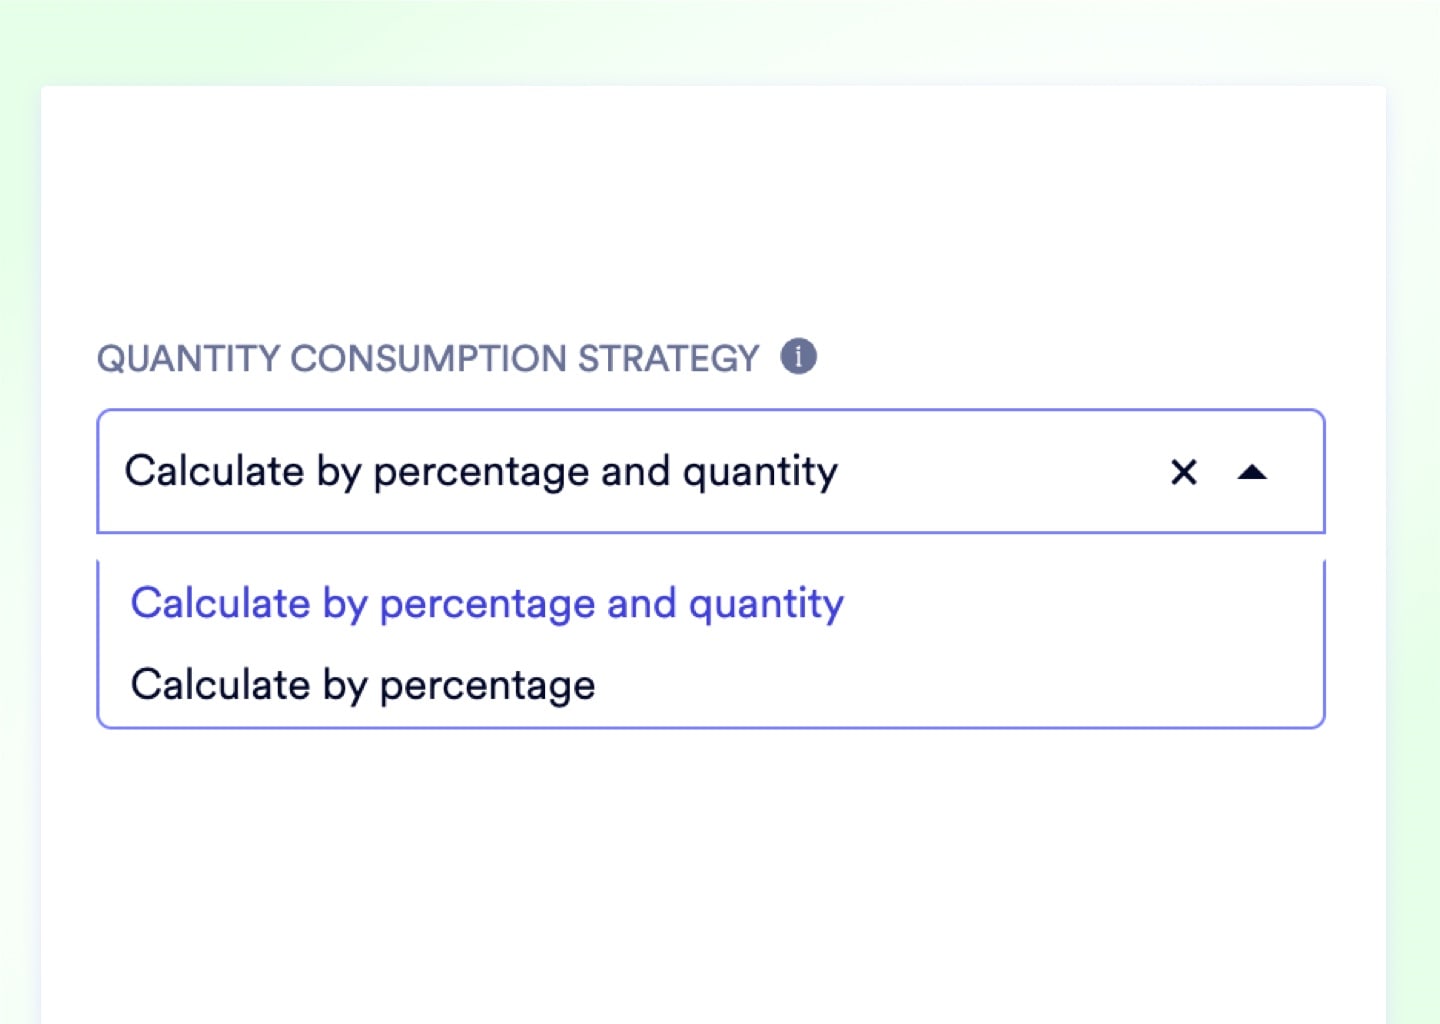This screenshot has width=1440, height=1024.
Task: Switch strategy to percentage only
Action: pyautogui.click(x=363, y=685)
